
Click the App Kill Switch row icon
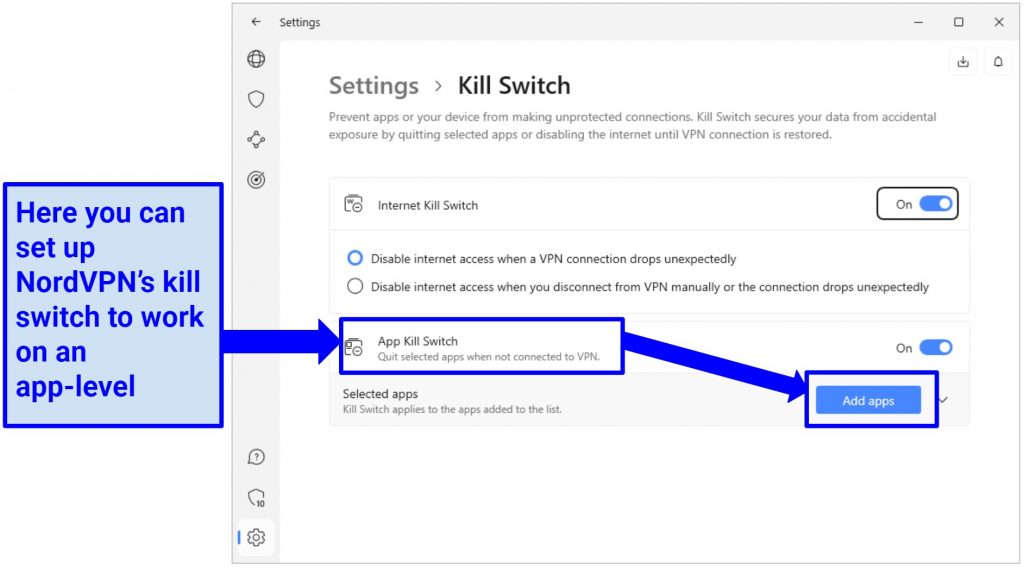[353, 347]
